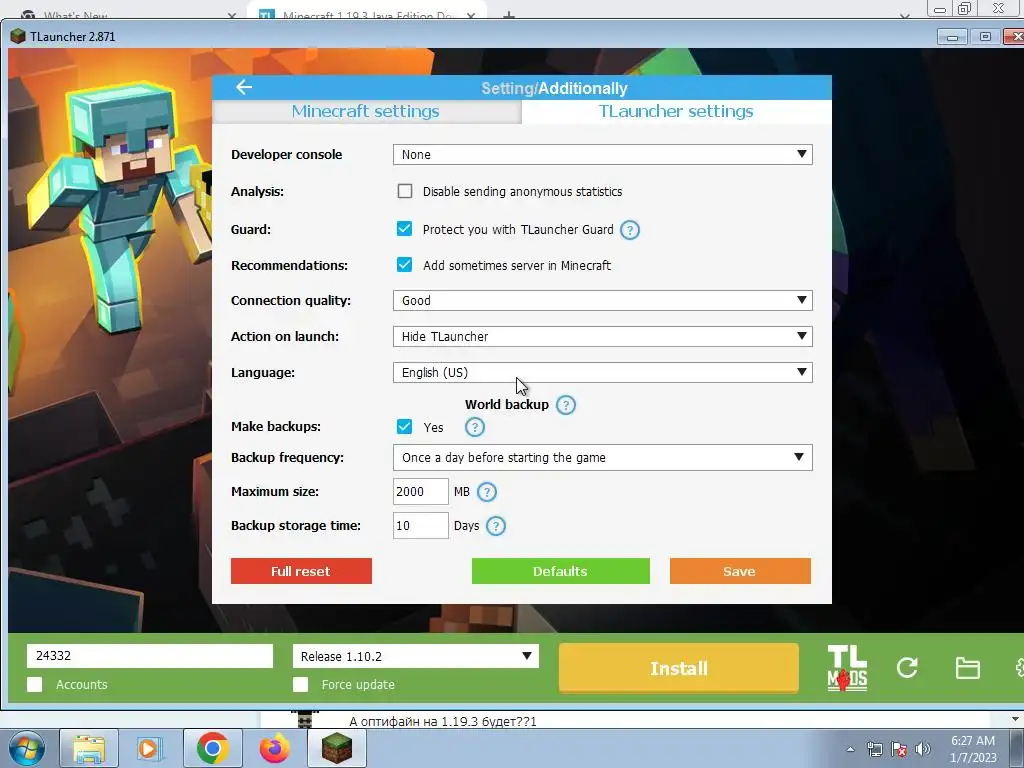1024x768 pixels.
Task: Uncheck Protect you with TLauncher Guard
Action: pos(404,229)
